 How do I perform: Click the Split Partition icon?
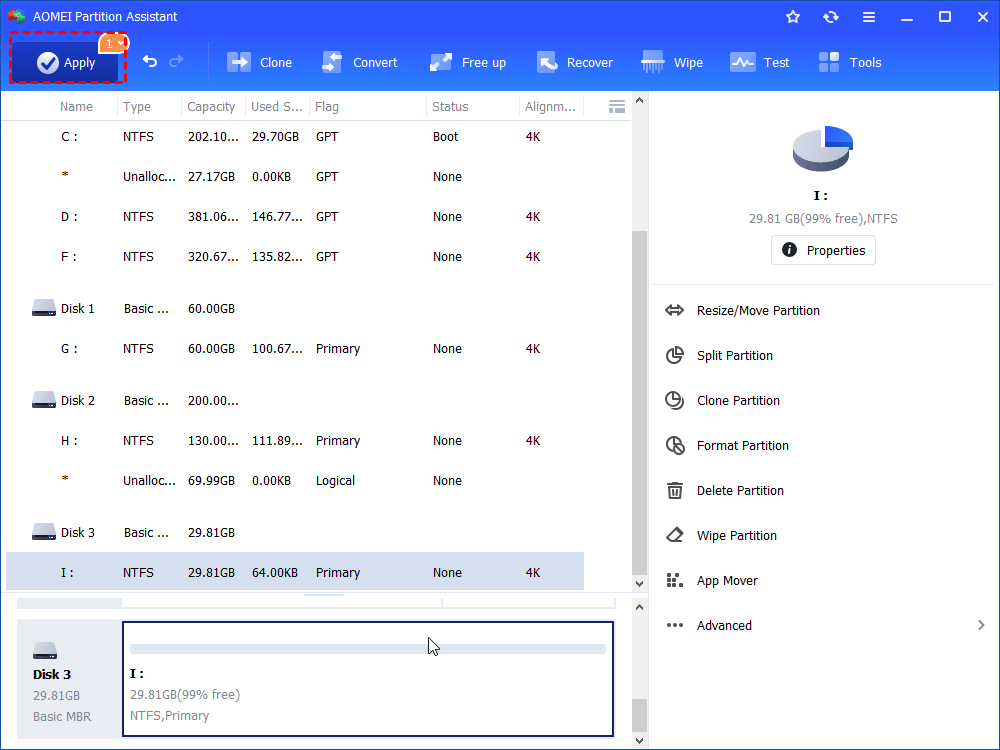click(675, 355)
